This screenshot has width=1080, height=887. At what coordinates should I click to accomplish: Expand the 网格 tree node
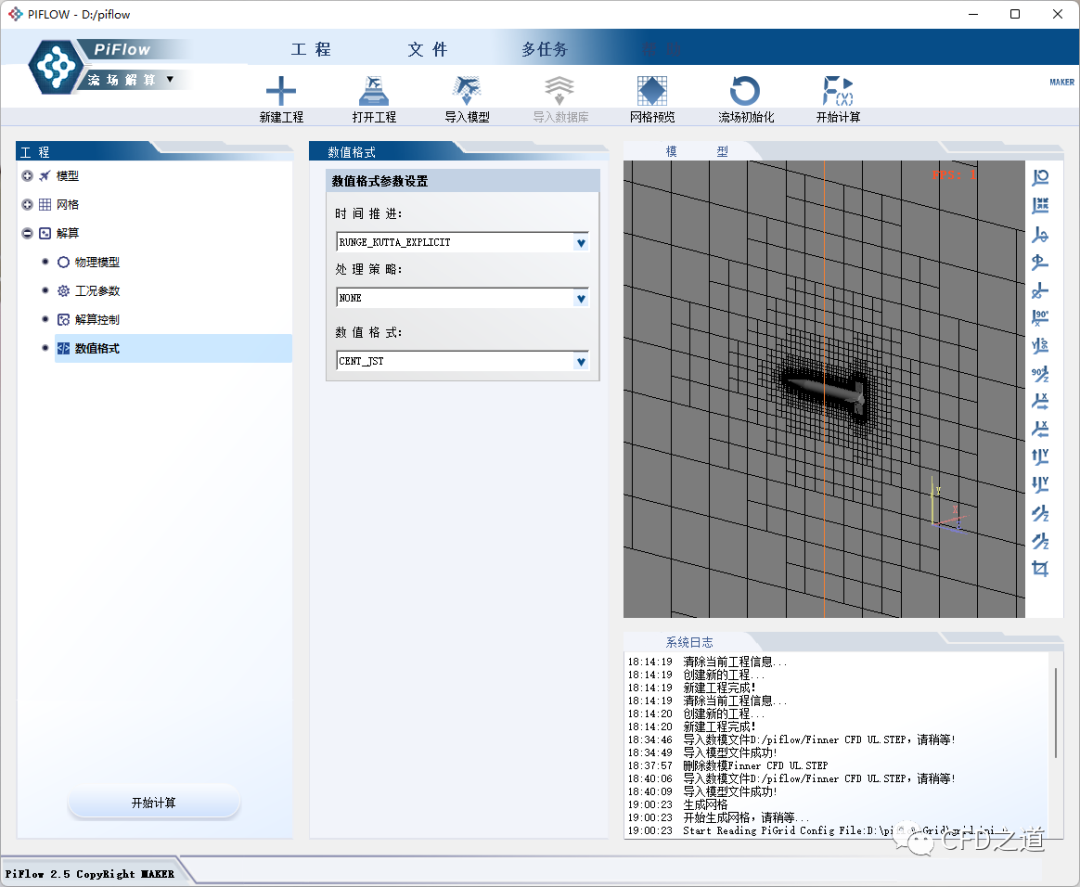27,205
